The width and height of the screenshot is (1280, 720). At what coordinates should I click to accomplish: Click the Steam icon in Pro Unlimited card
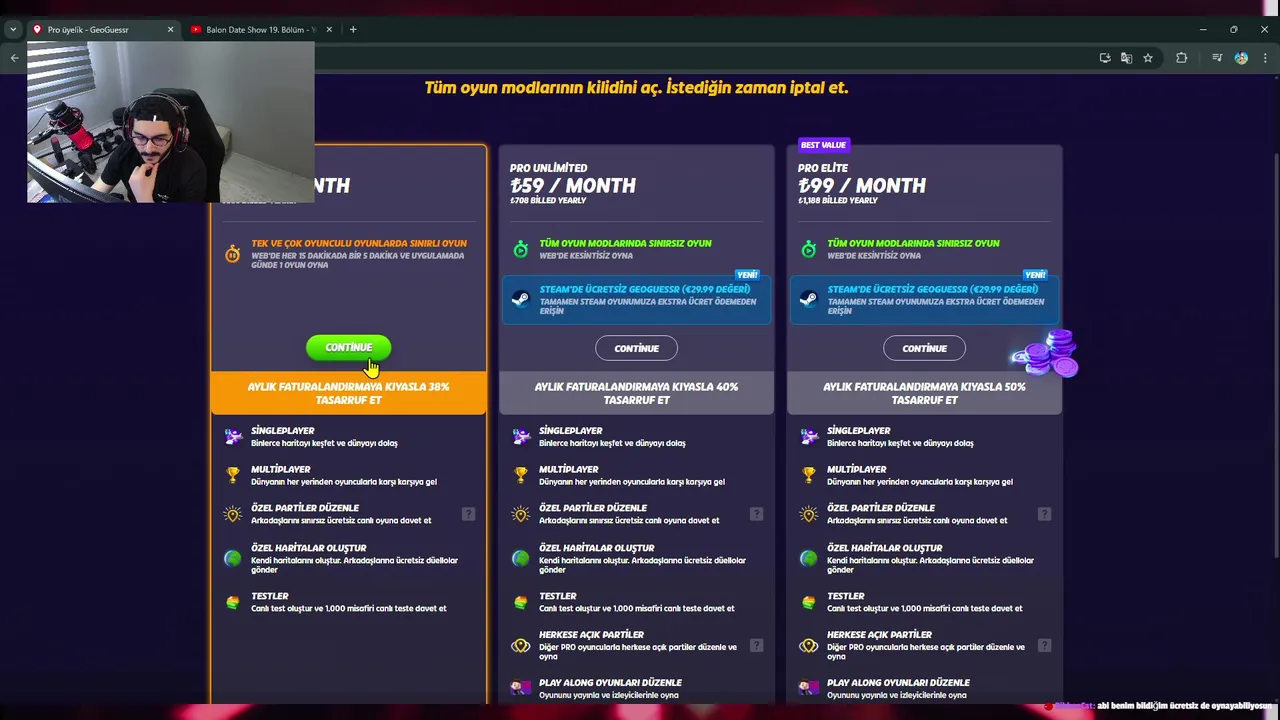(x=520, y=299)
